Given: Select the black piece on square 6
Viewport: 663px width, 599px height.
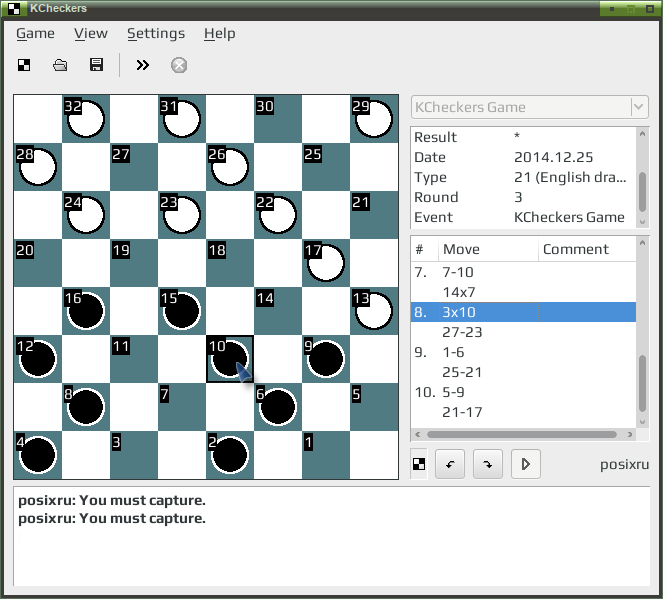Looking at the screenshot, I should click(278, 407).
